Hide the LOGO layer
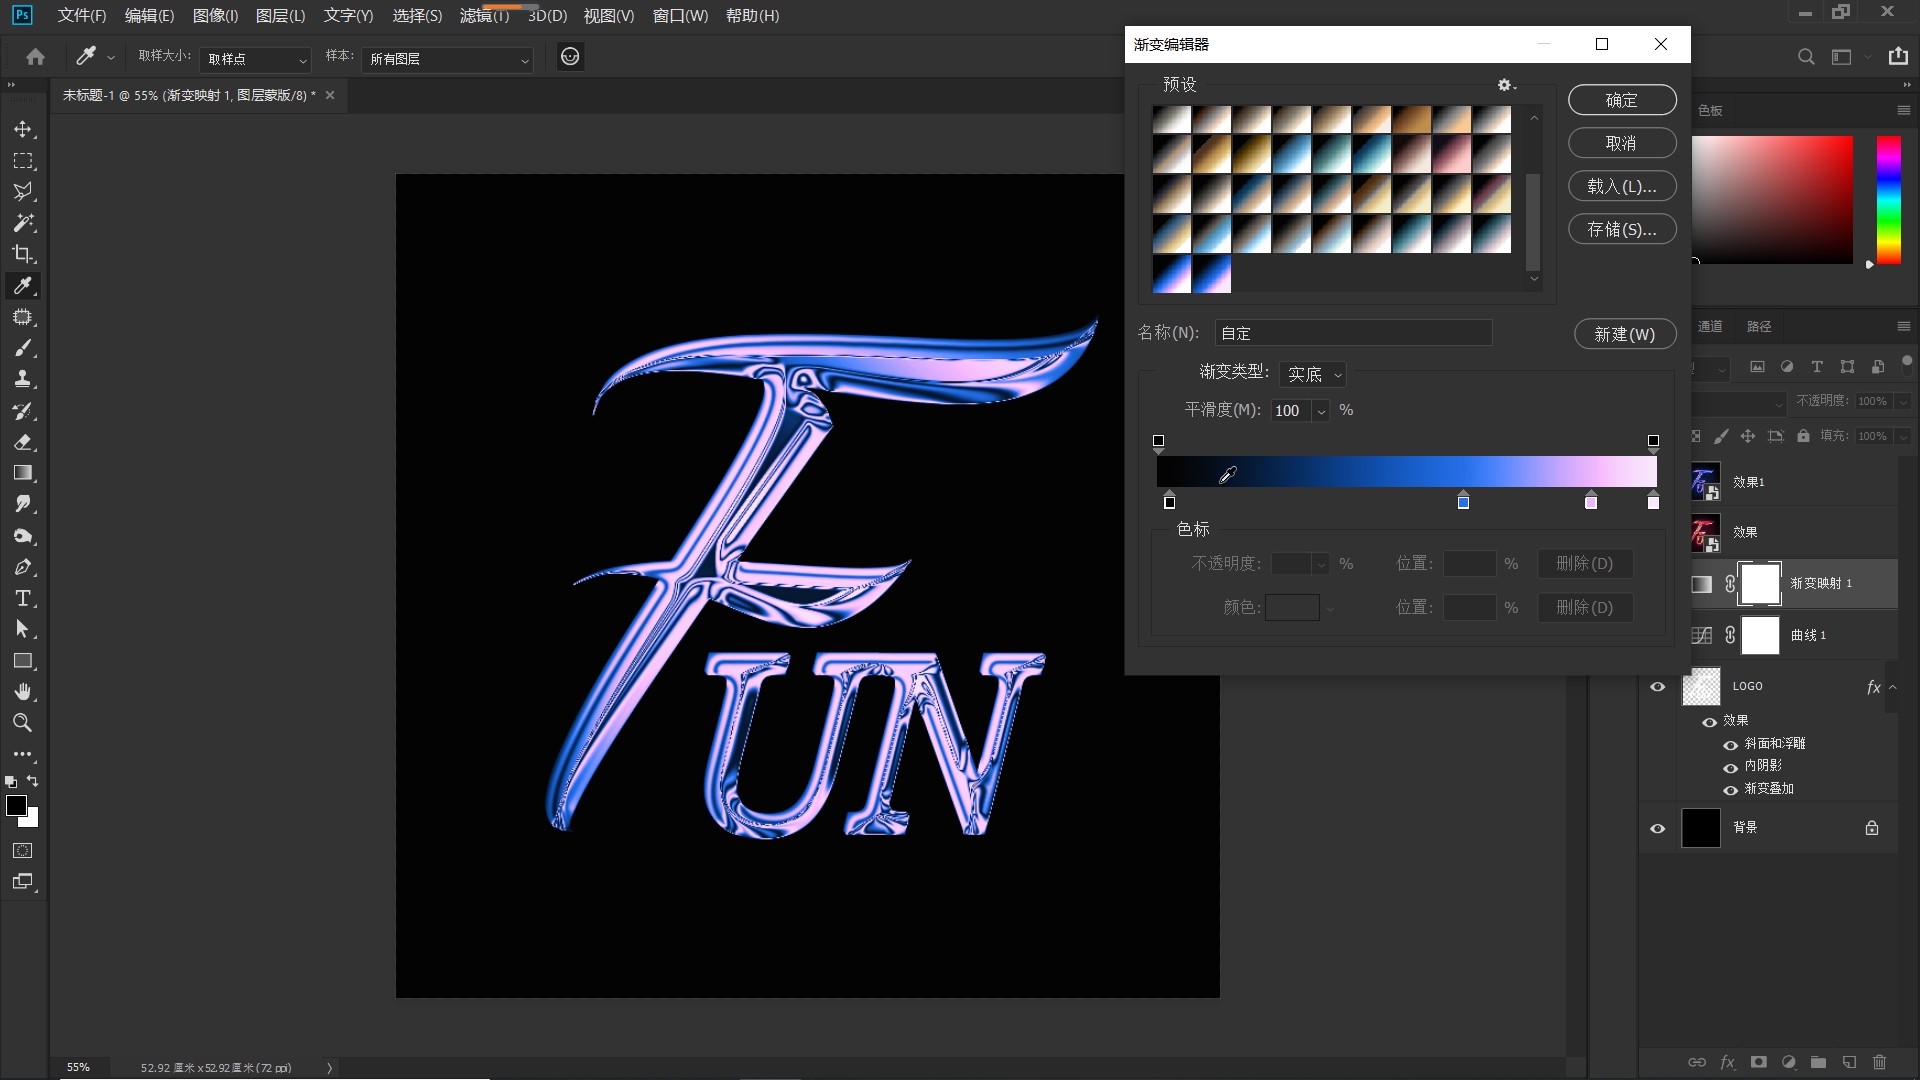Viewport: 1920px width, 1080px height. point(1657,687)
